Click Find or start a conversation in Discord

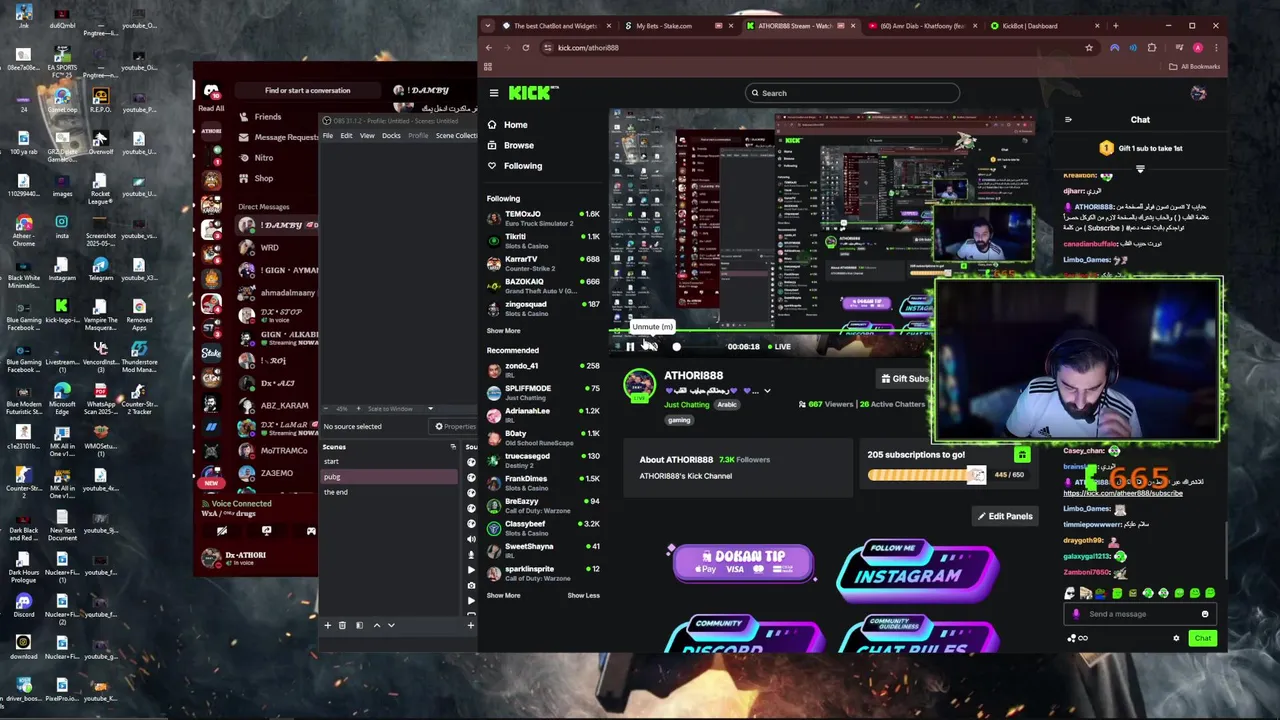tap(307, 91)
